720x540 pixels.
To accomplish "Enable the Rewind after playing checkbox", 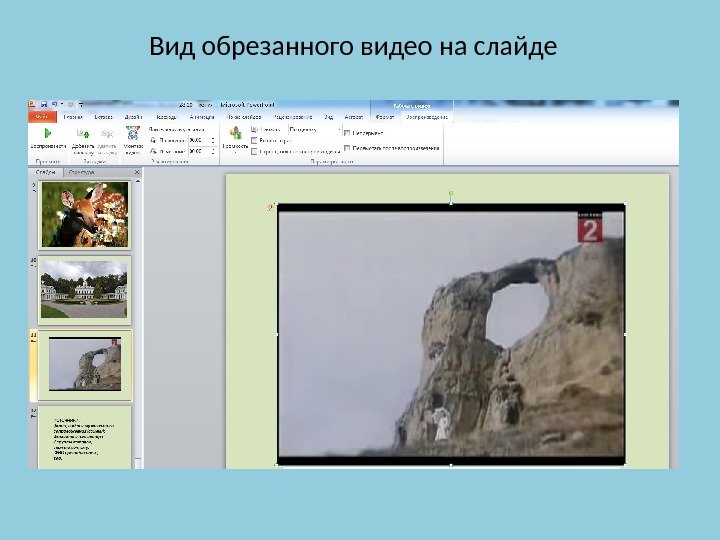I will tap(347, 148).
